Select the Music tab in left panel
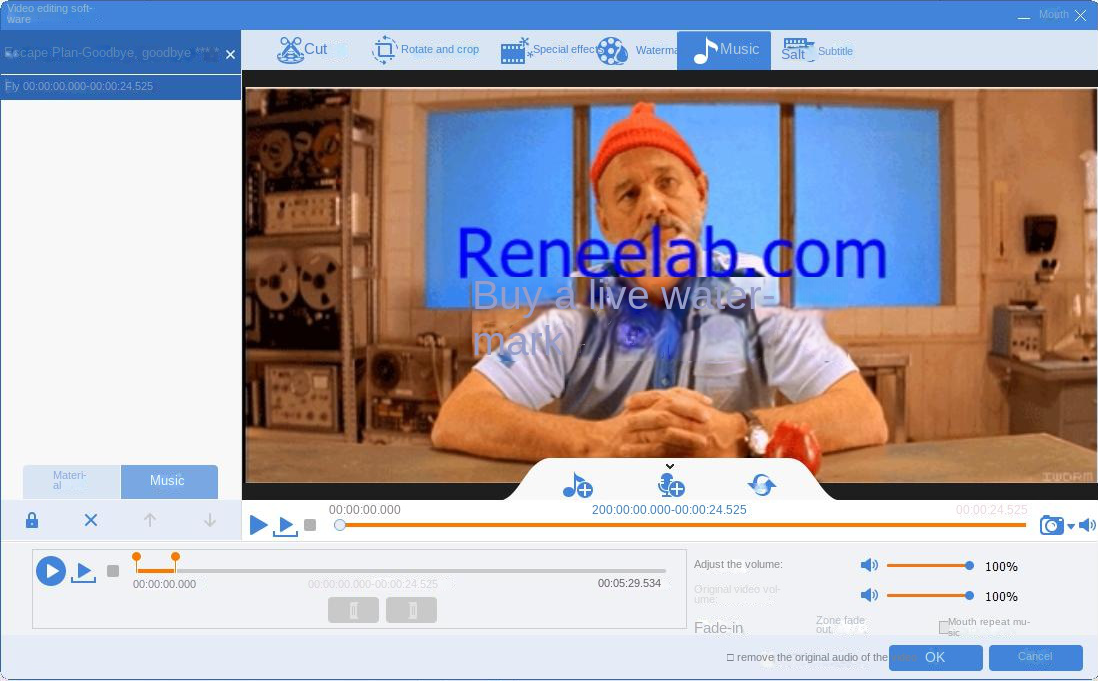 pos(169,482)
